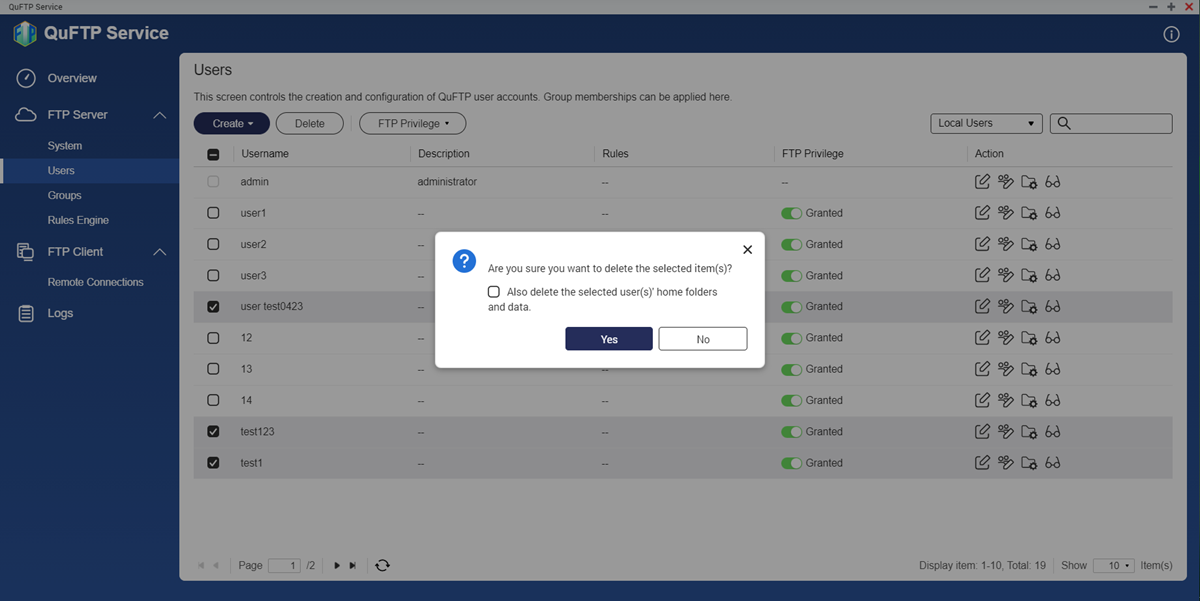Image resolution: width=1200 pixels, height=601 pixels.
Task: Open the Create dropdown button
Action: [x=232, y=123]
